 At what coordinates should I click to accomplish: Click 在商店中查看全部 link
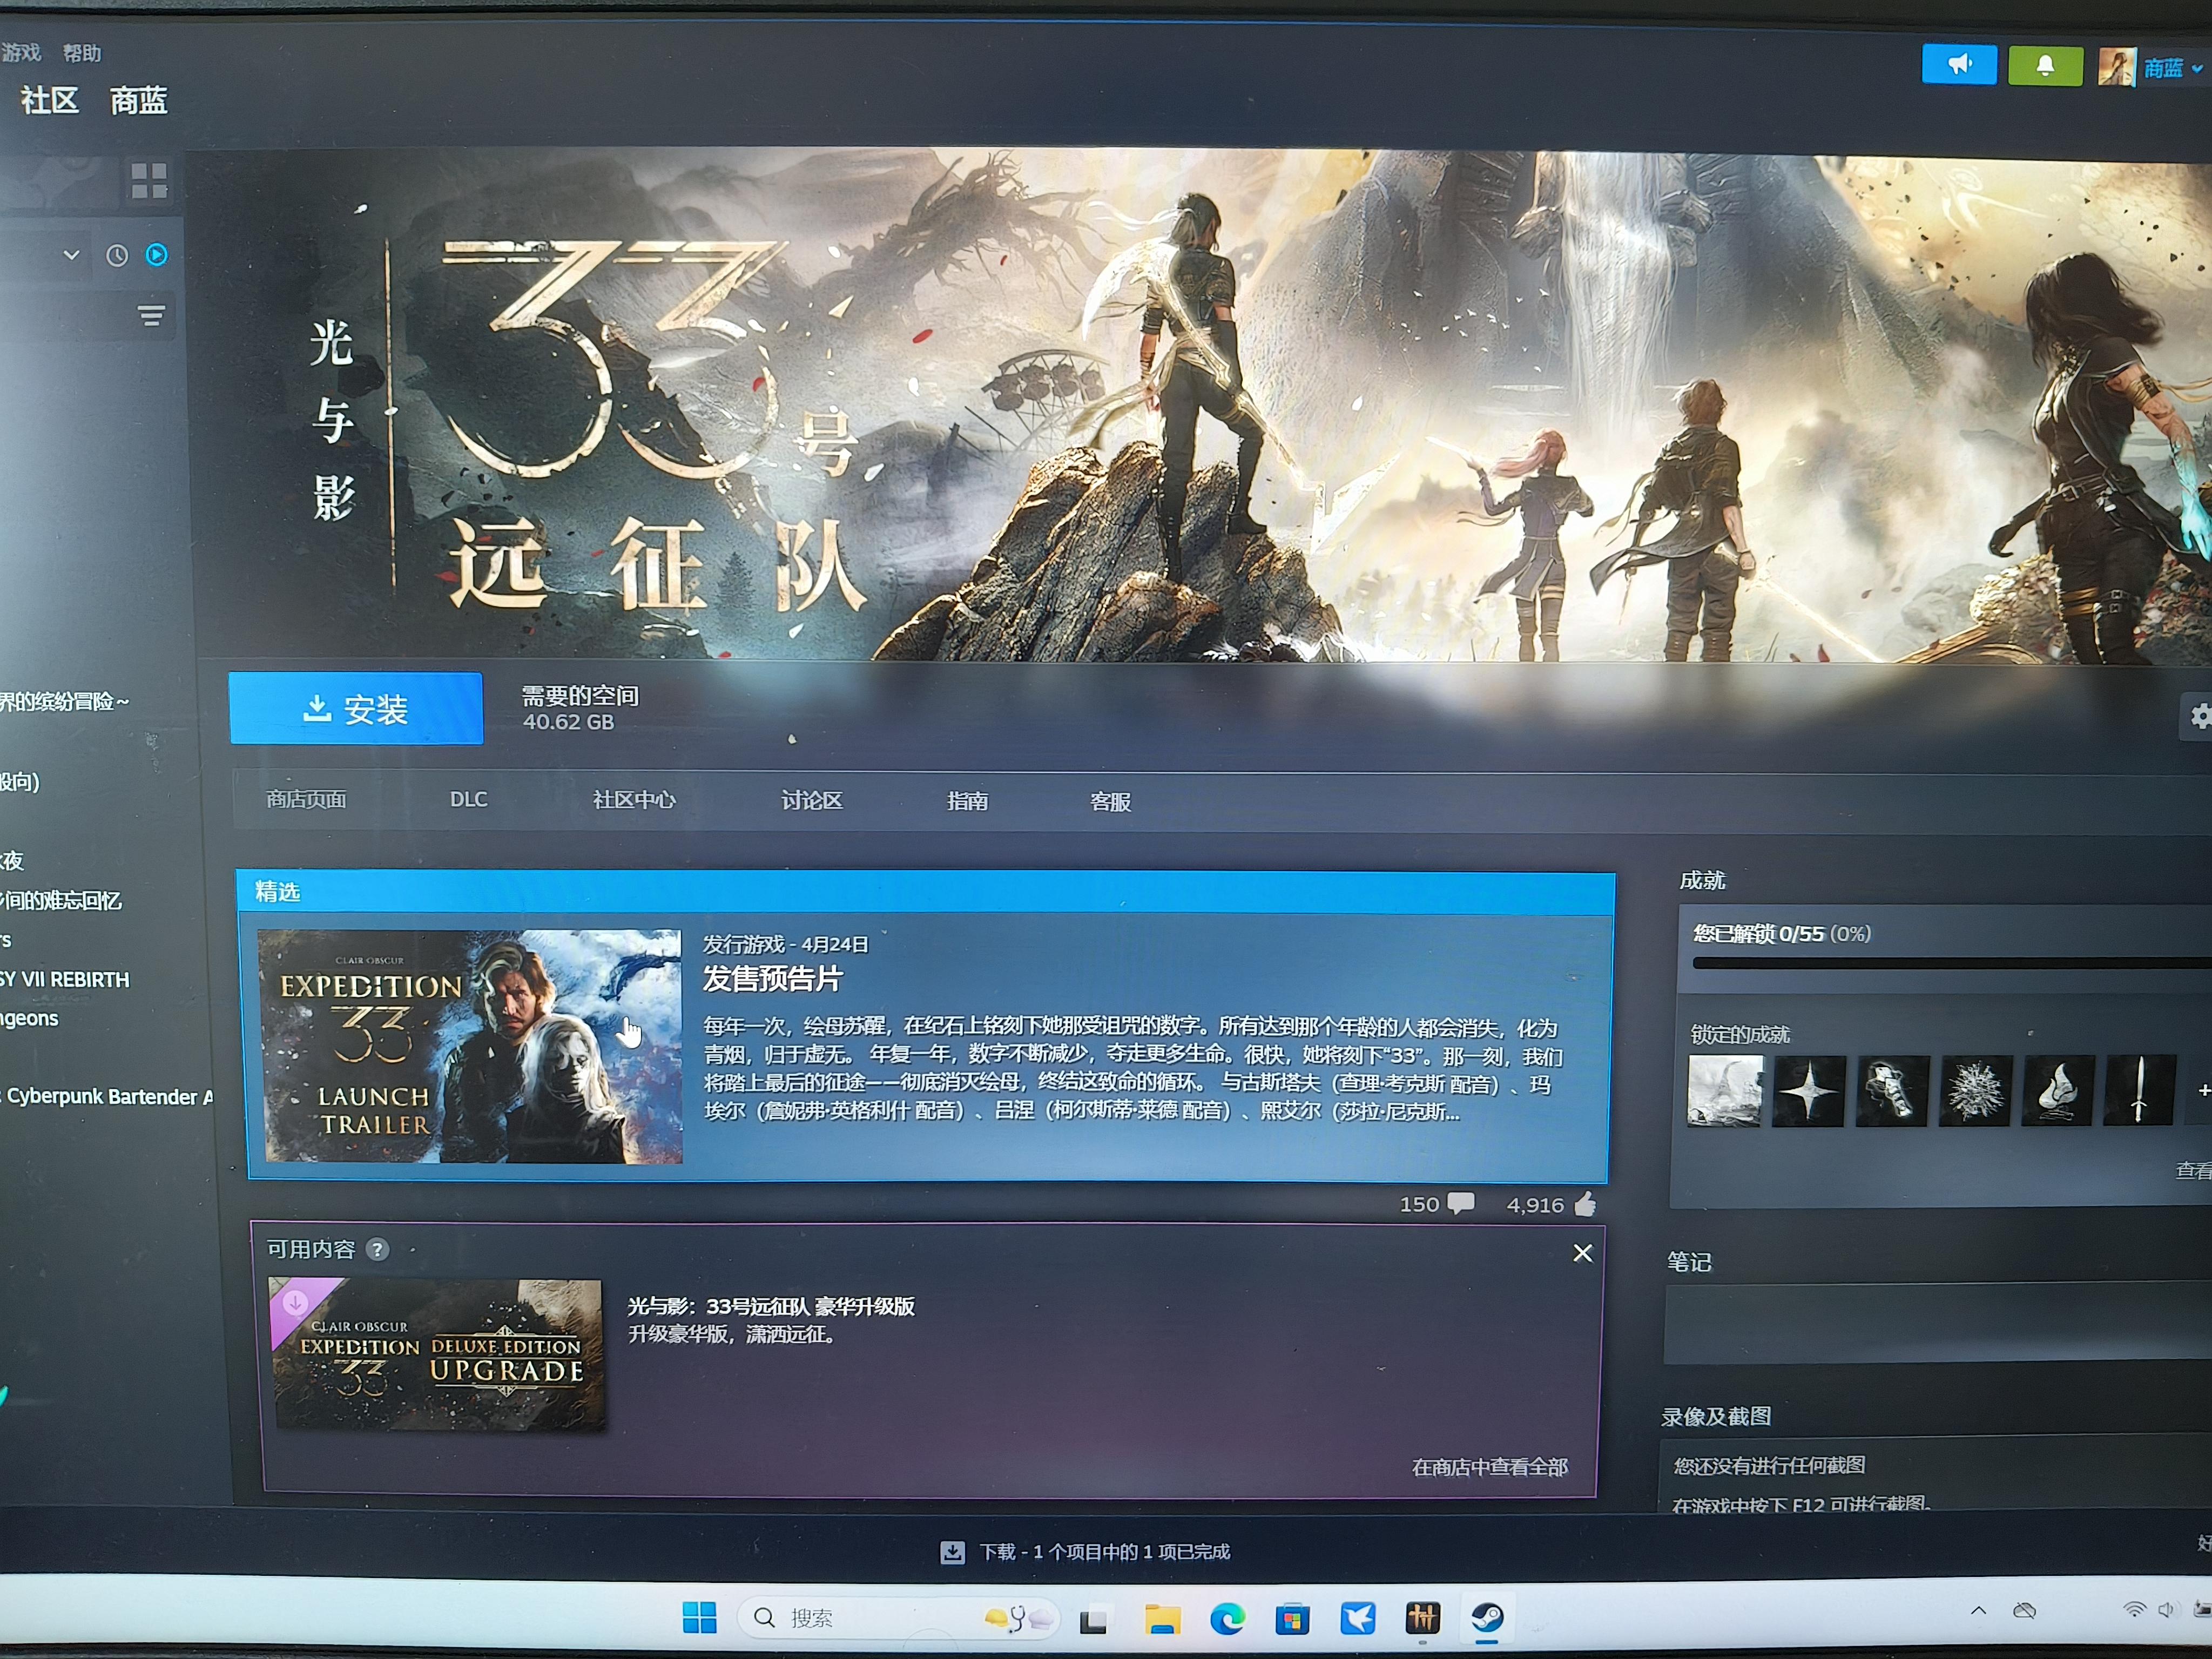click(1490, 1467)
